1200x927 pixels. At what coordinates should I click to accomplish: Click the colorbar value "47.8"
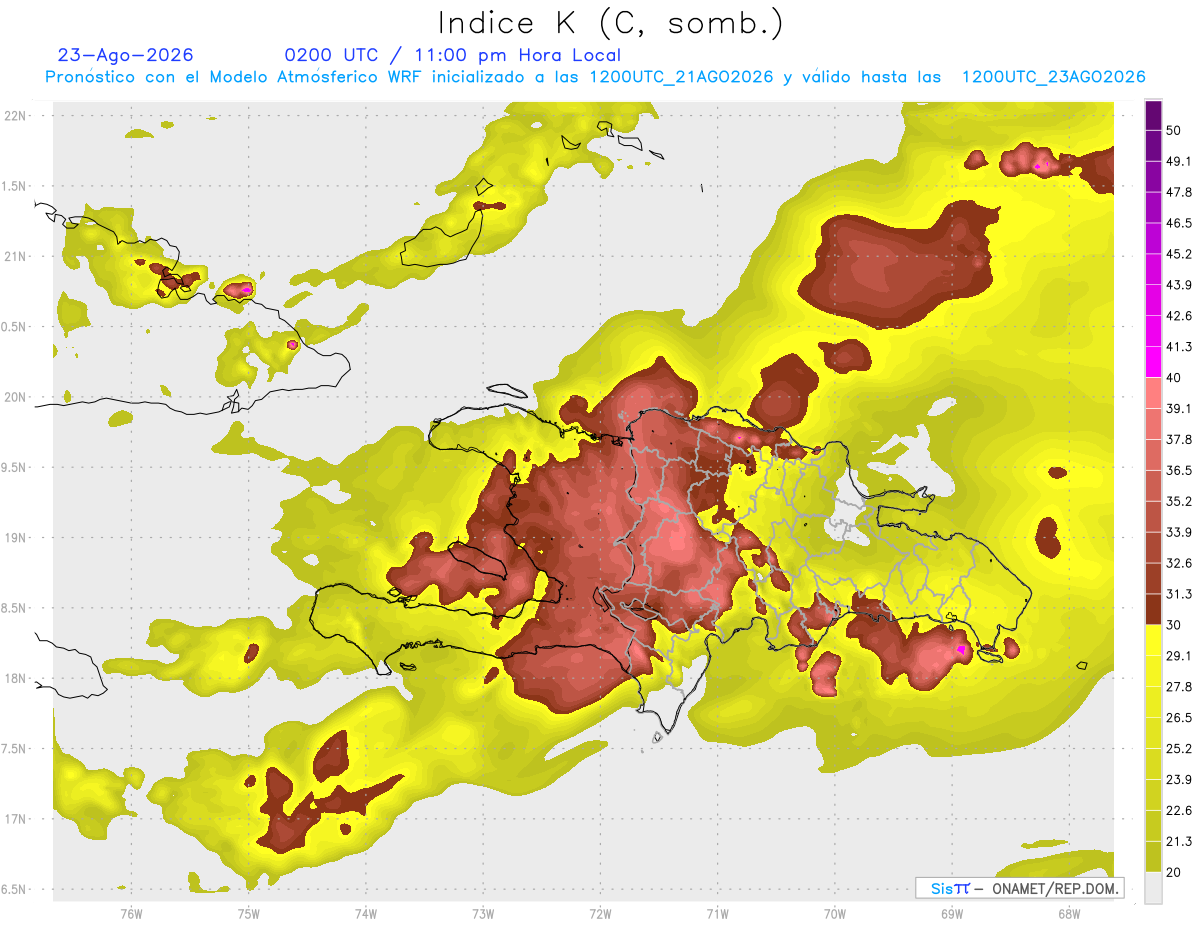coord(1180,193)
